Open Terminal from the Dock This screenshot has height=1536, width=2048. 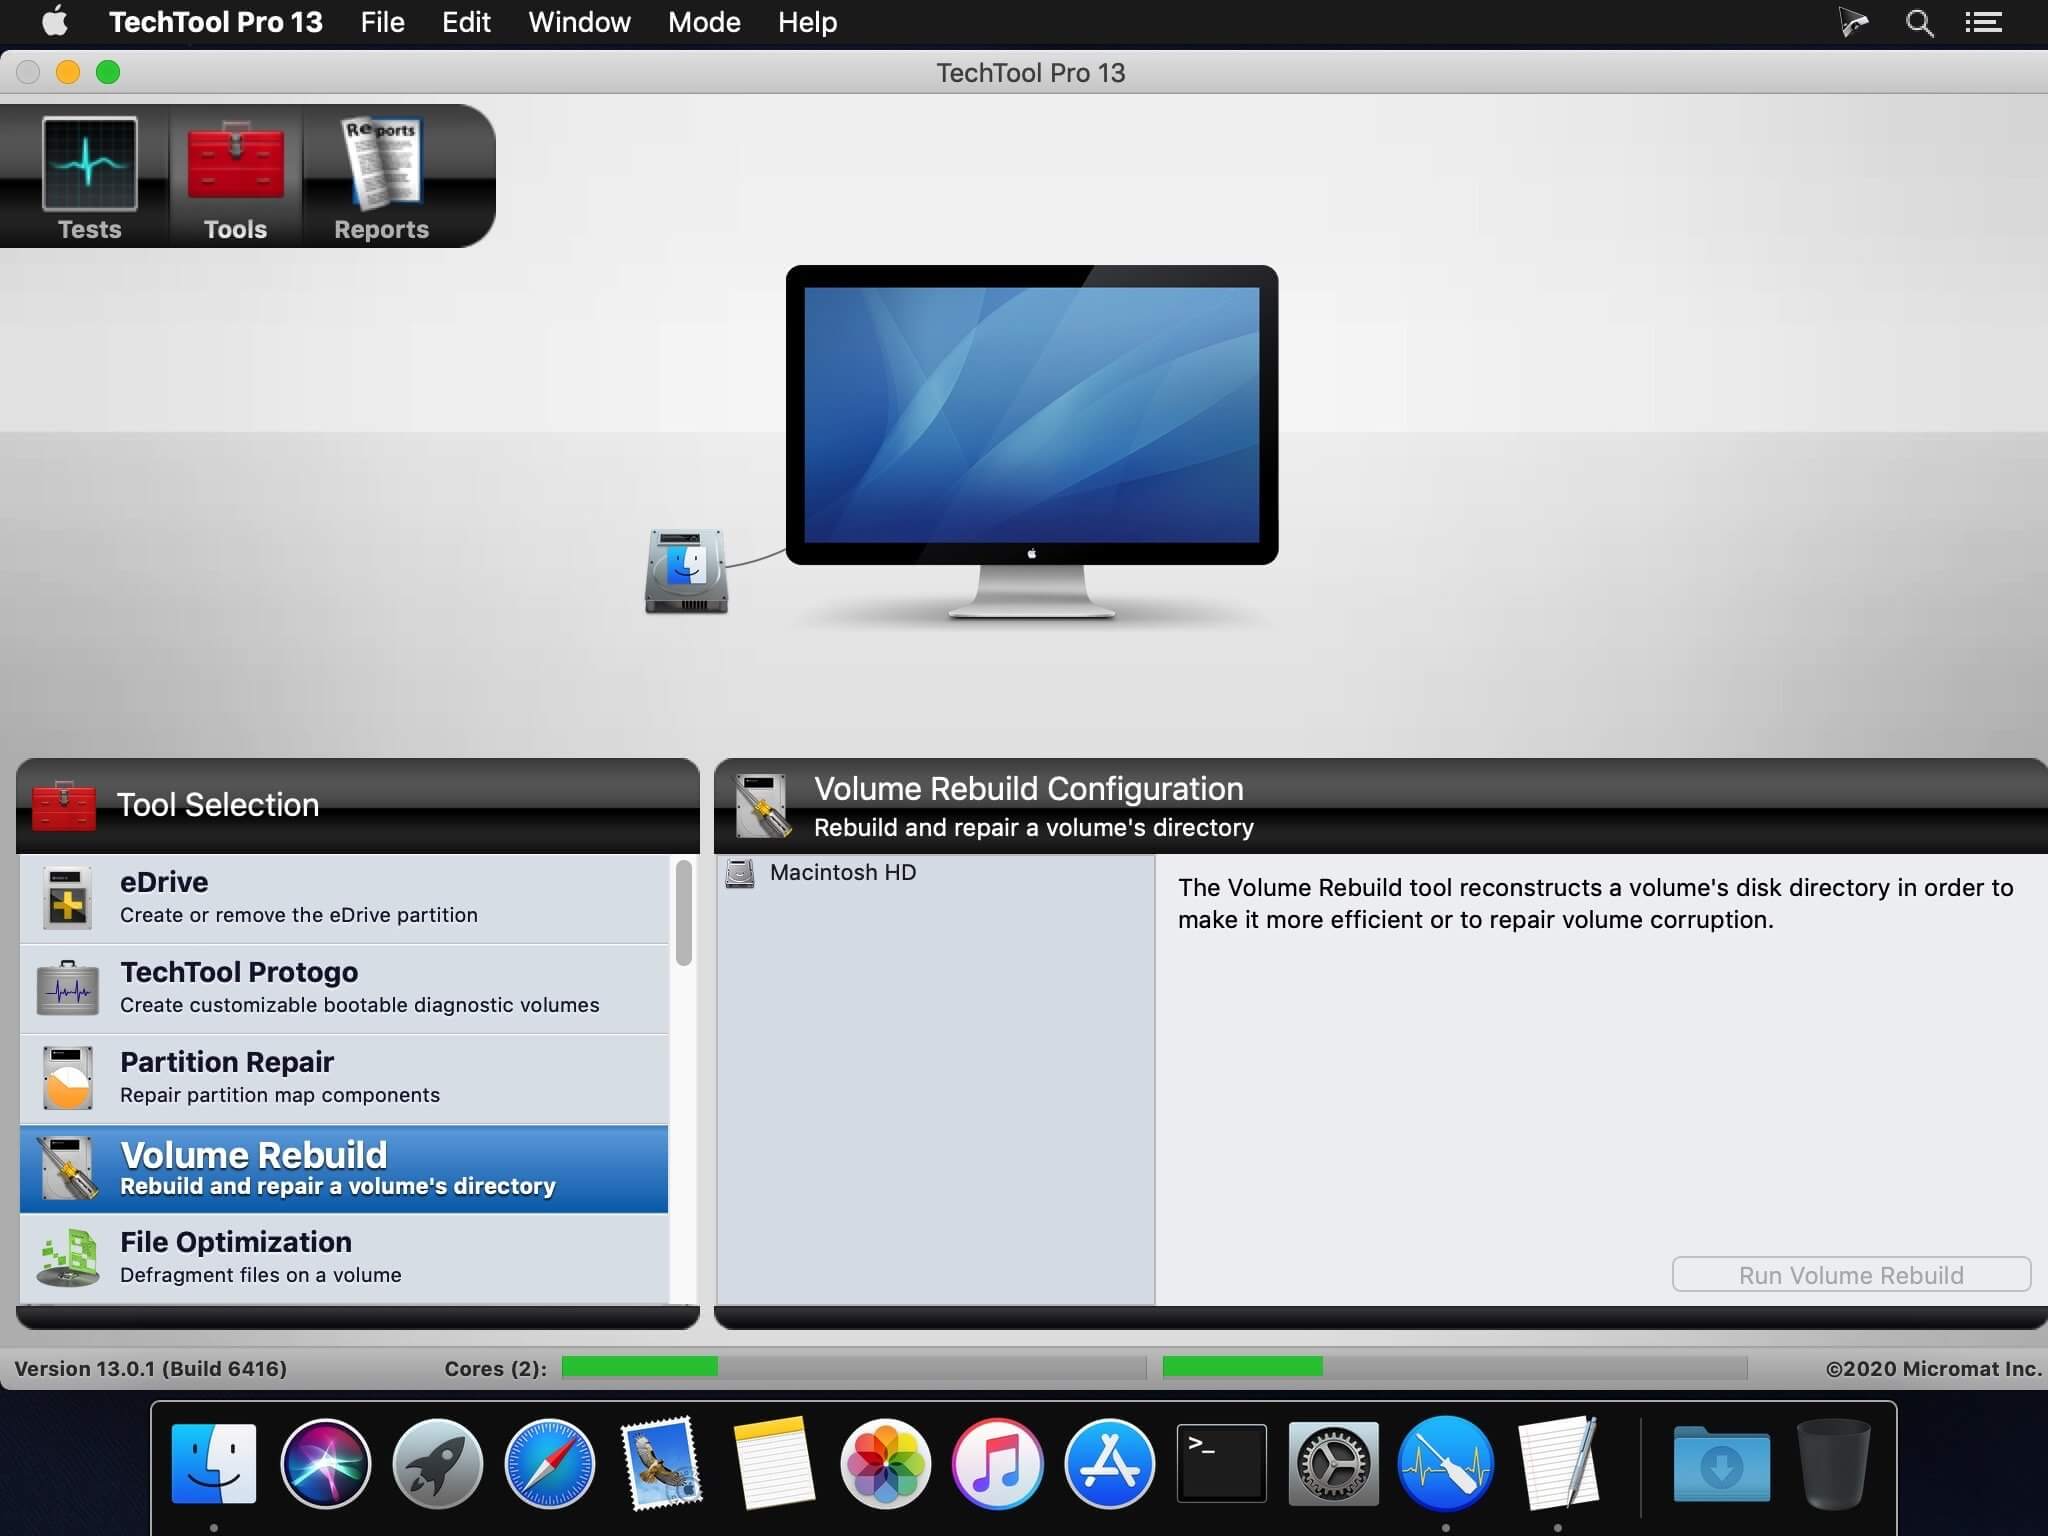[1221, 1464]
